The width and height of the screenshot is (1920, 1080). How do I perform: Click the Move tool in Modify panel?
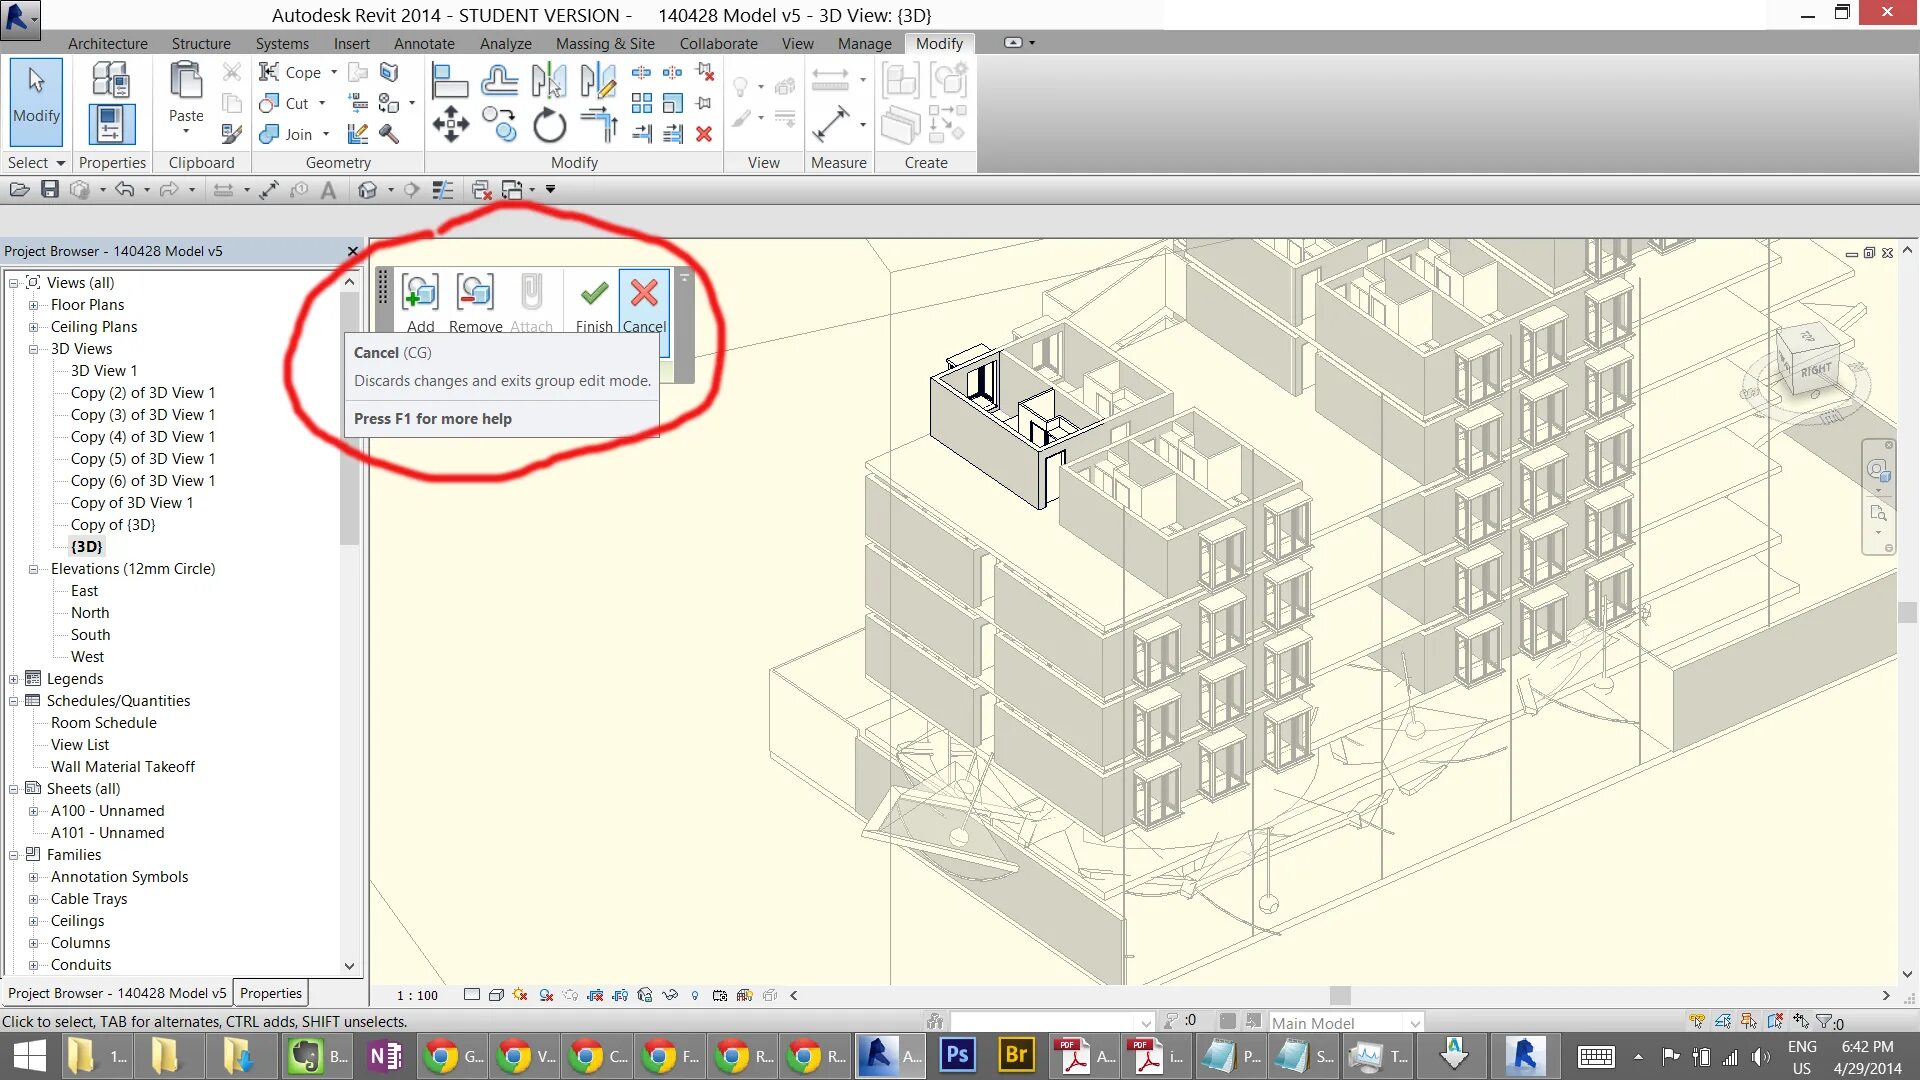[450, 126]
